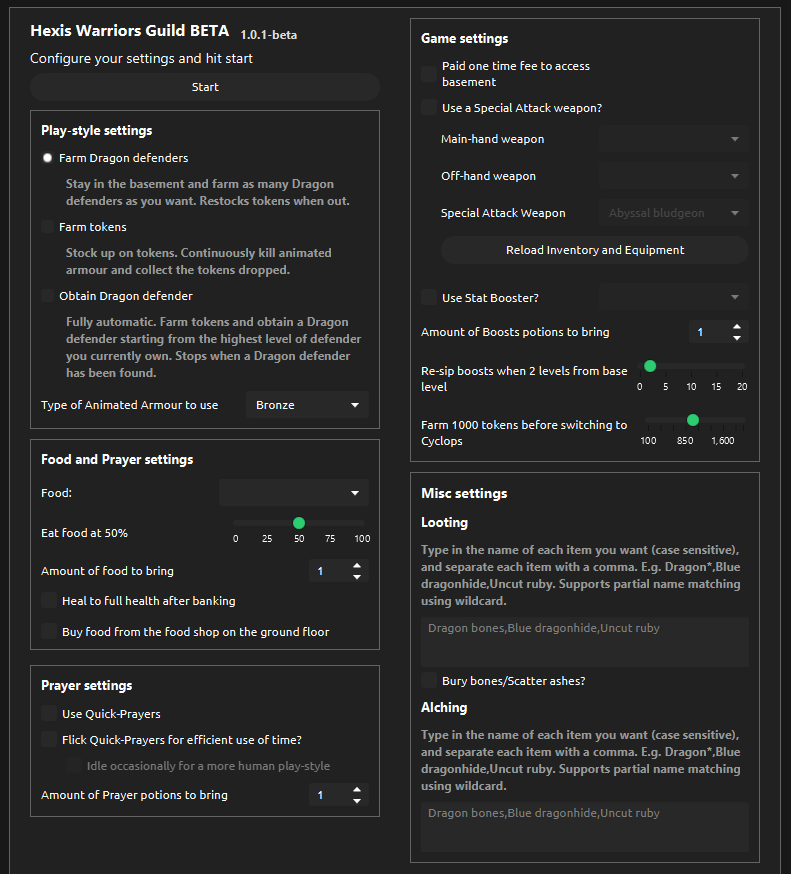The image size is (791, 874).
Task: Toggle Heal to full health after banking
Action: coord(49,601)
